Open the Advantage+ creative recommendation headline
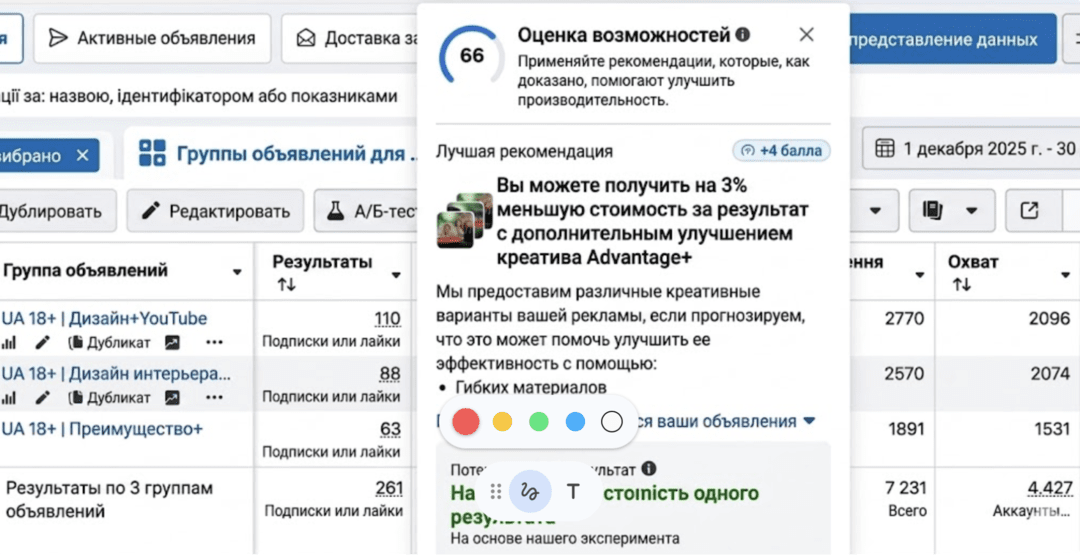Image resolution: width=1080 pixels, height=555 pixels. coord(652,221)
